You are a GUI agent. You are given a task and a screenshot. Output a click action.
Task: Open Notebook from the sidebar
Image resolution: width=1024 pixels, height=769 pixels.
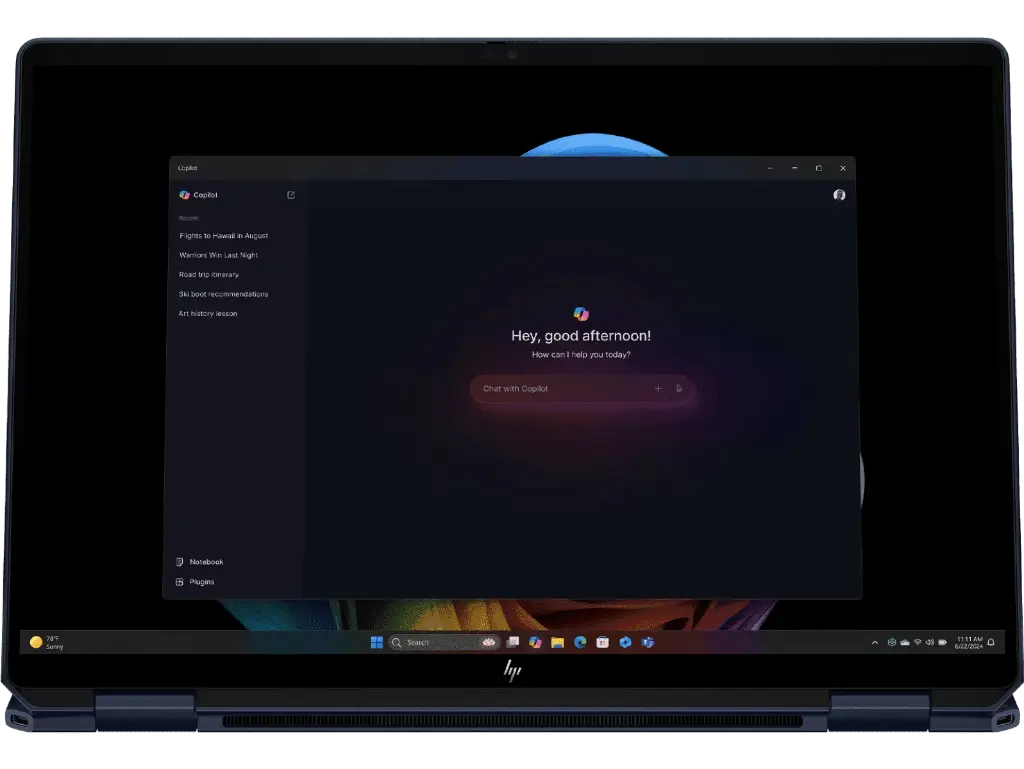[x=200, y=561]
